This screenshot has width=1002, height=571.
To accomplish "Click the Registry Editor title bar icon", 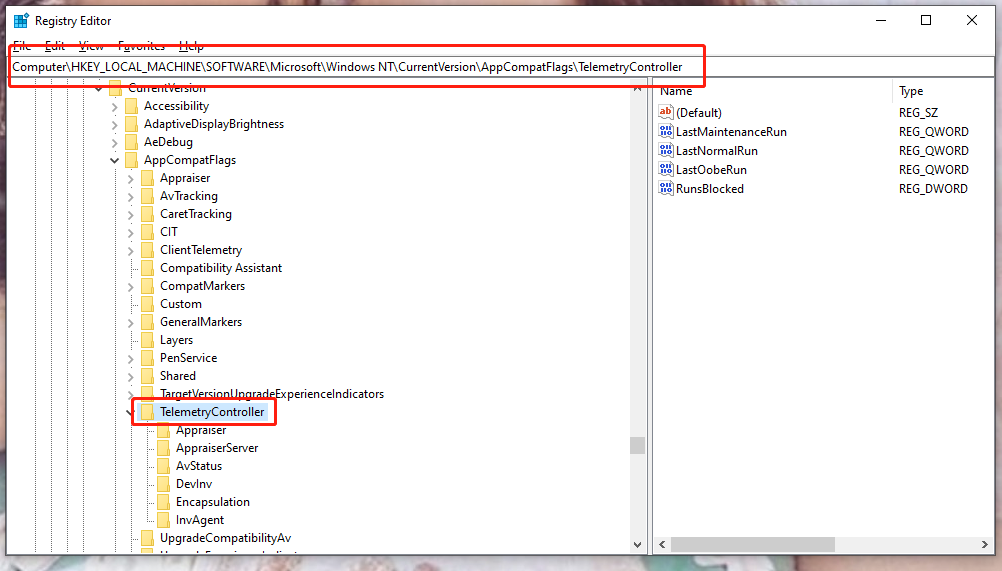I will [x=21, y=20].
